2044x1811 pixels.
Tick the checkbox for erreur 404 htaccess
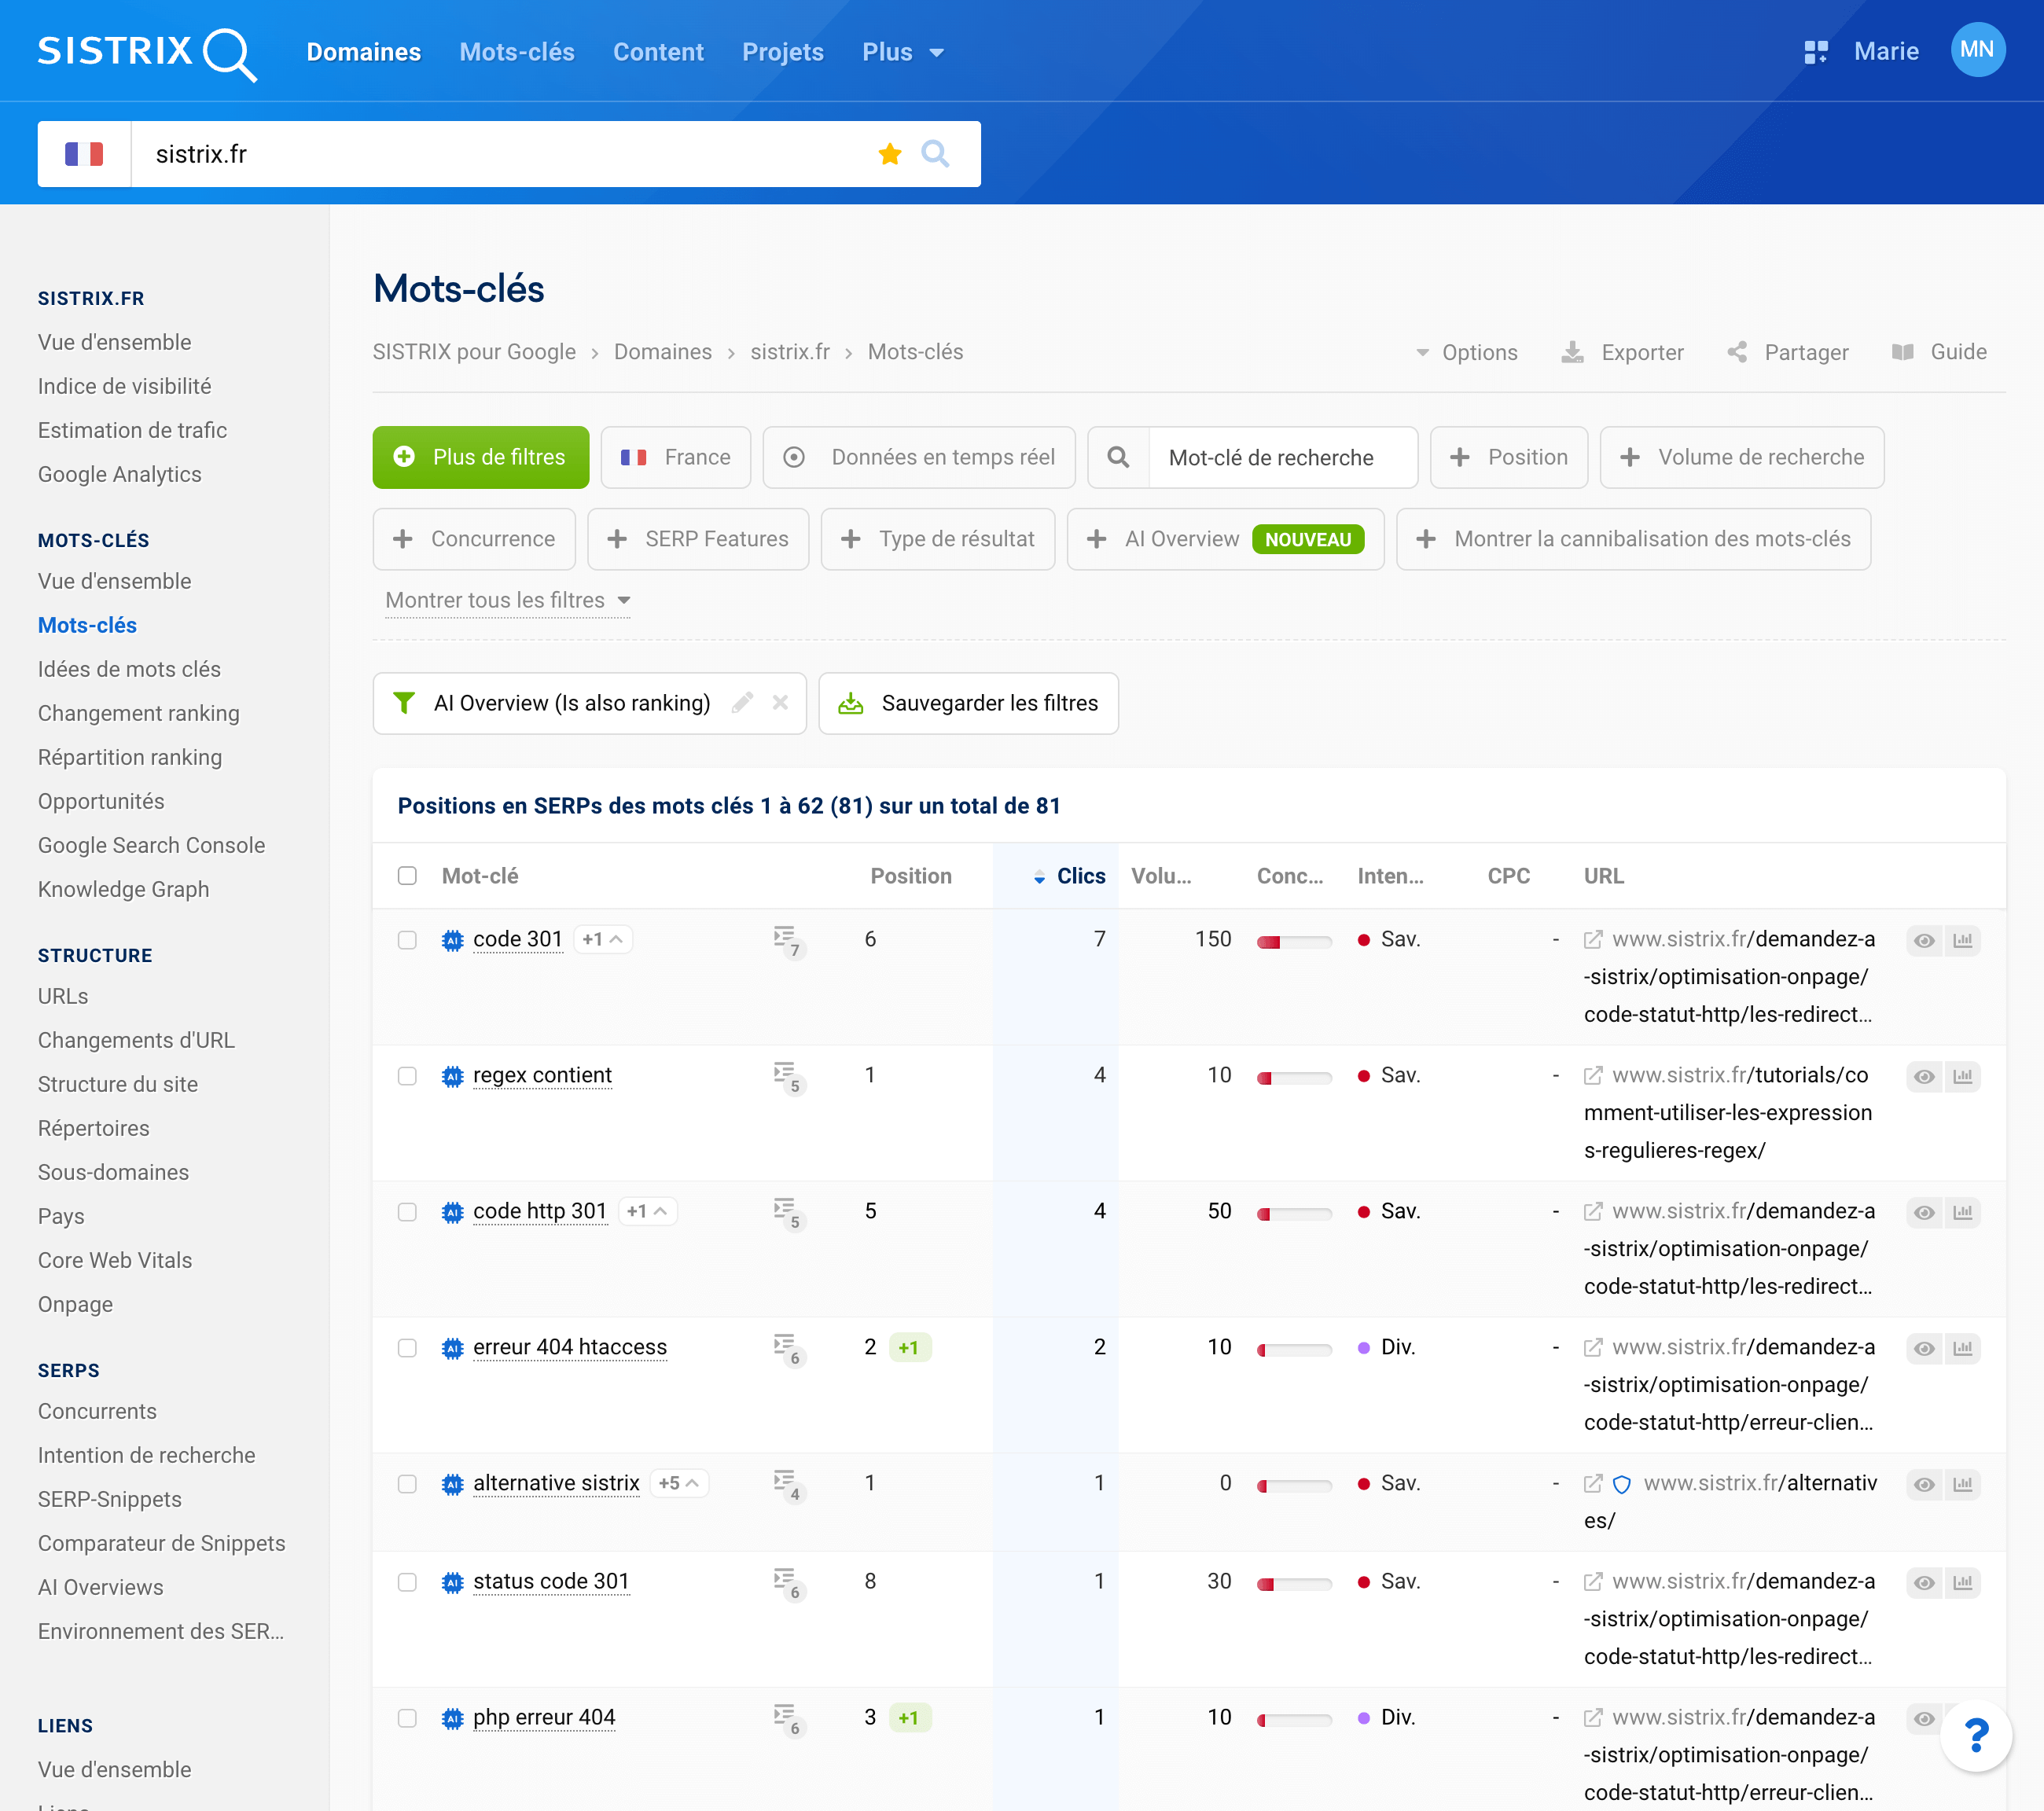point(407,1348)
